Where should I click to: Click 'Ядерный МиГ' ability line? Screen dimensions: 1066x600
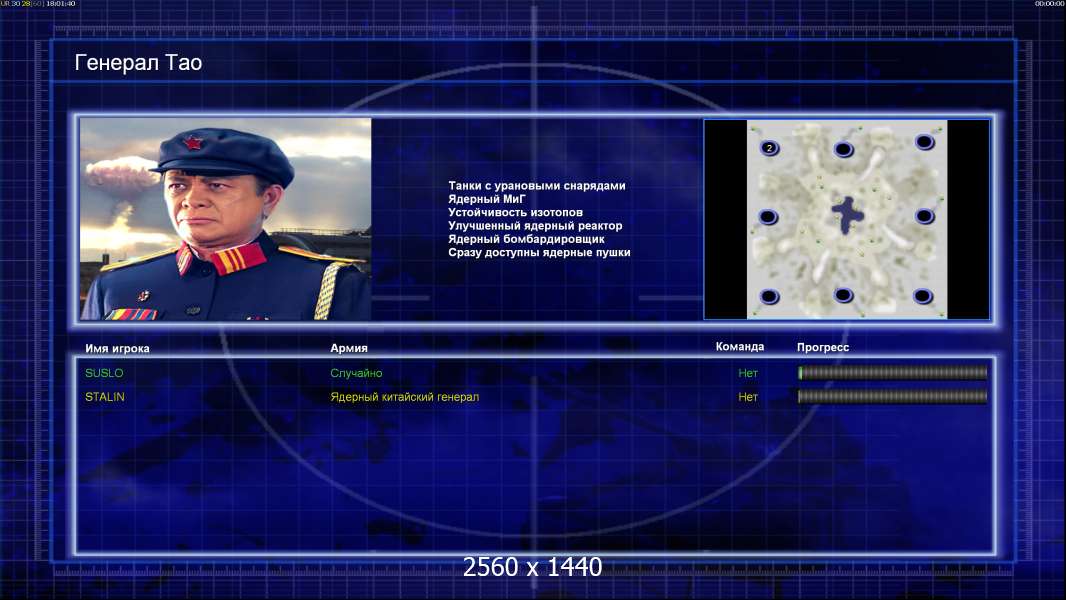[x=487, y=199]
